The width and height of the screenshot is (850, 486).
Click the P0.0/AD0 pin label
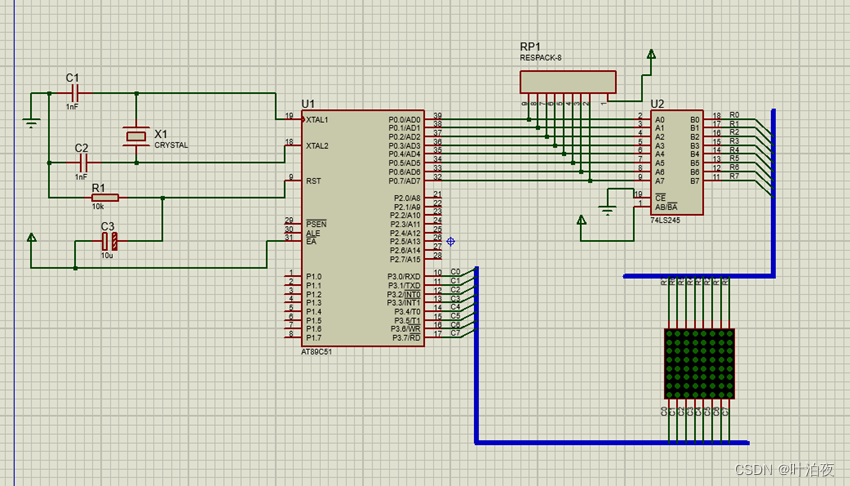tap(404, 120)
